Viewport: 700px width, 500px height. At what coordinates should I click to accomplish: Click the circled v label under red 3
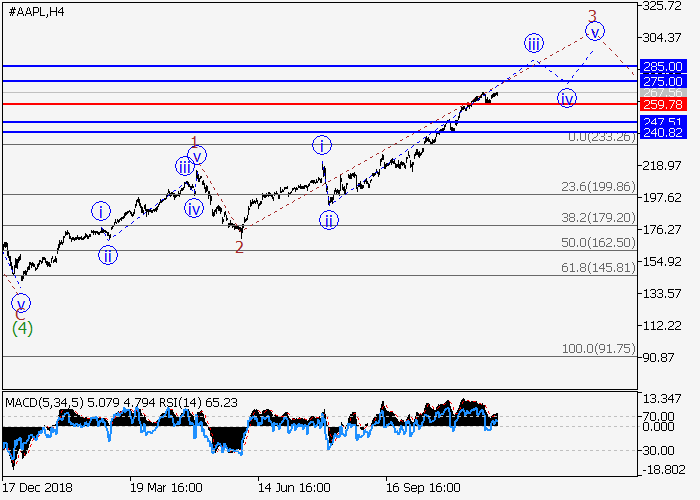pyautogui.click(x=595, y=31)
